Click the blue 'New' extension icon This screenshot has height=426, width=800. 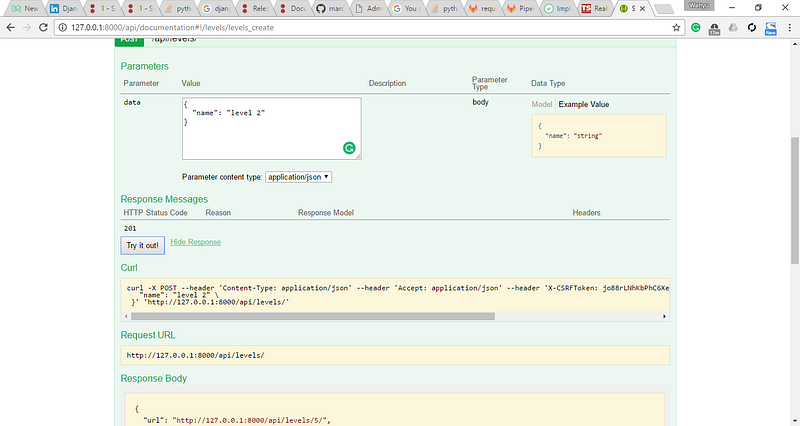(770, 29)
